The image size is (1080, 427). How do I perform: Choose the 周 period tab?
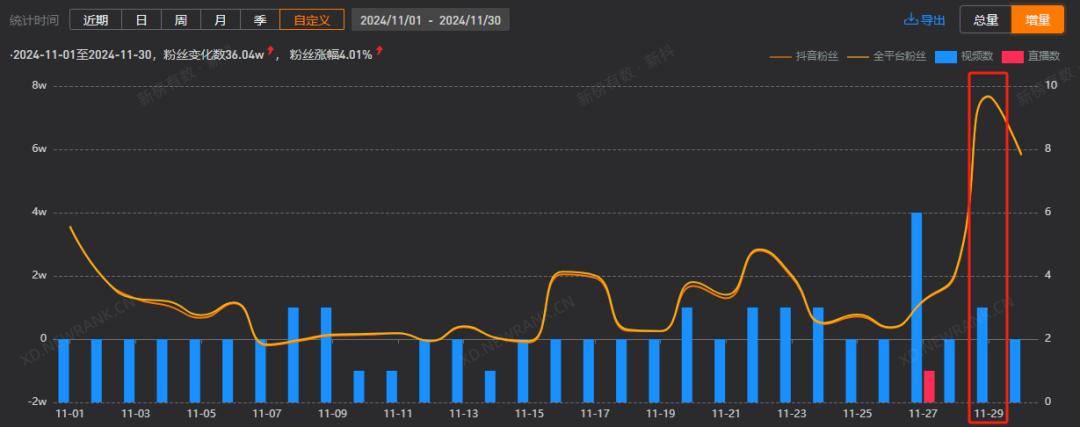(180, 20)
